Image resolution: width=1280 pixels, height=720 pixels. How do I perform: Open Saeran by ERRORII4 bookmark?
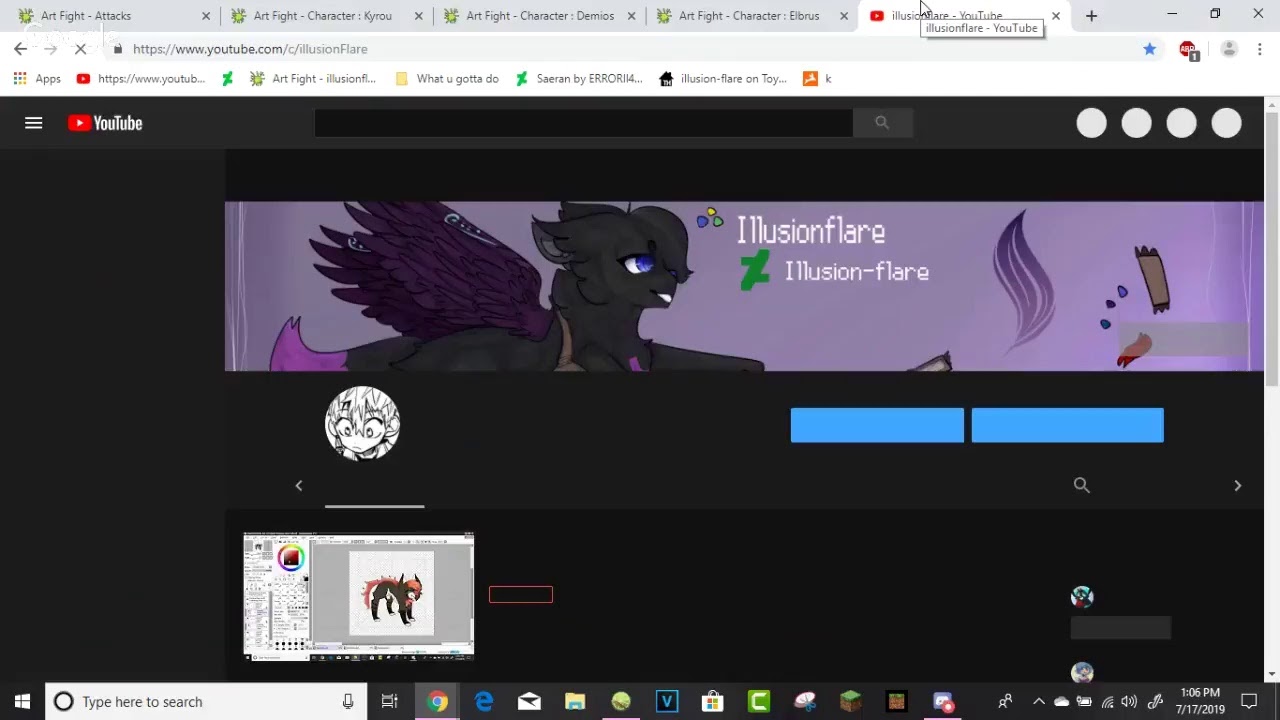click(578, 79)
